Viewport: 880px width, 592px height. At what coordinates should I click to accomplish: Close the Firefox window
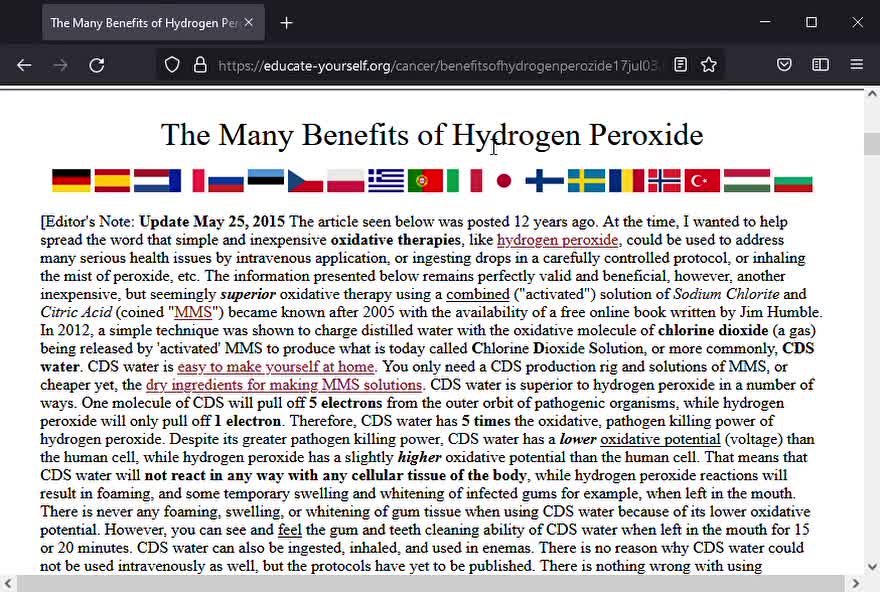[858, 22]
